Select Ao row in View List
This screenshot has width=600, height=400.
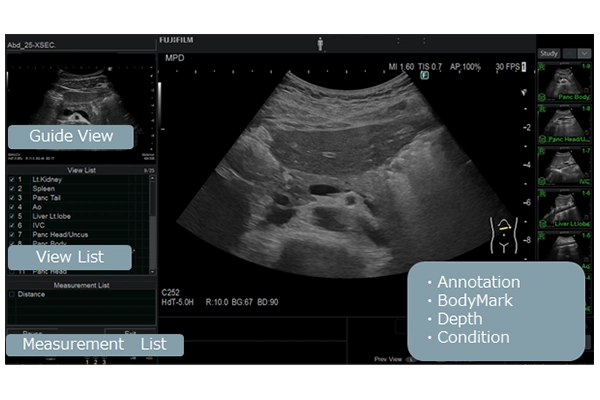pos(79,207)
